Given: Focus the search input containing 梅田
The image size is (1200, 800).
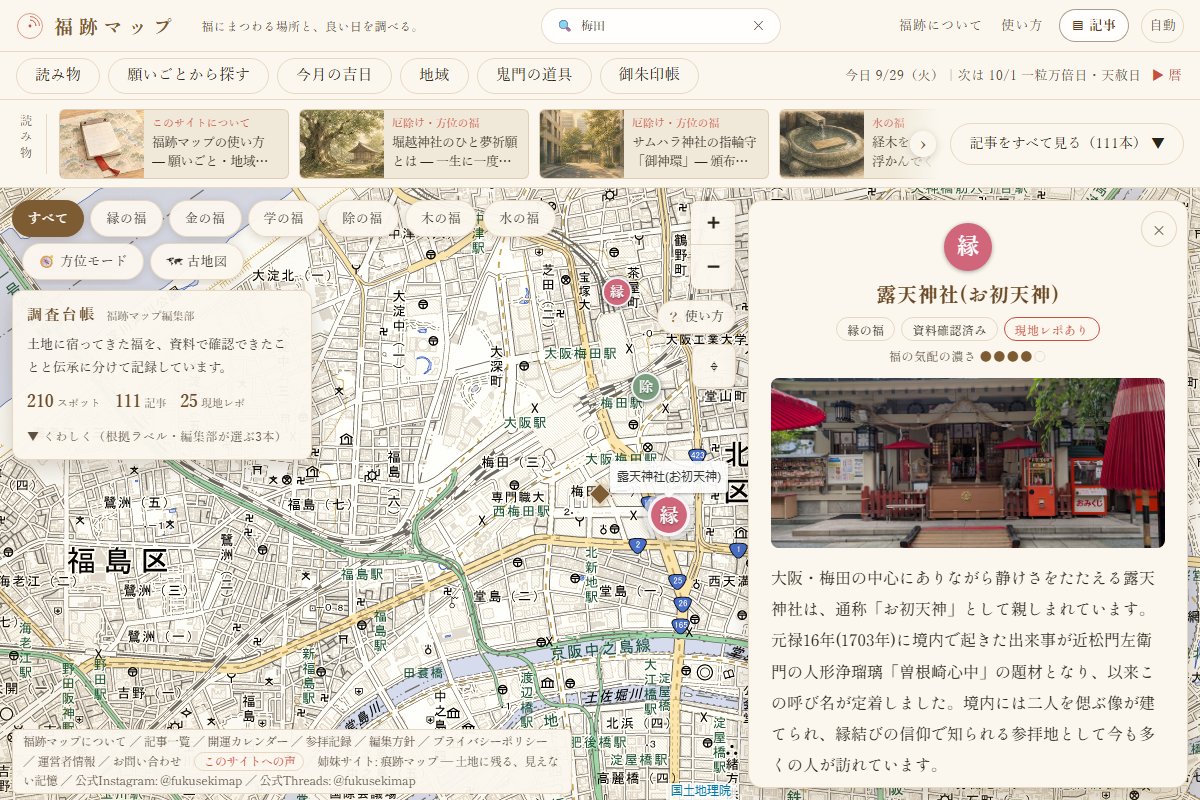Looking at the screenshot, I should (x=661, y=26).
